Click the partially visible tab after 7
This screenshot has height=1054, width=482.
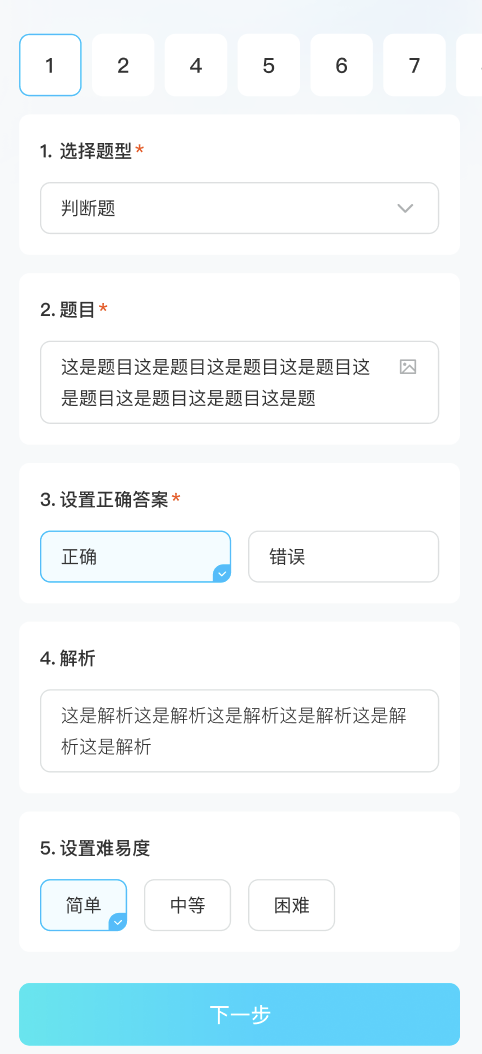click(x=469, y=65)
